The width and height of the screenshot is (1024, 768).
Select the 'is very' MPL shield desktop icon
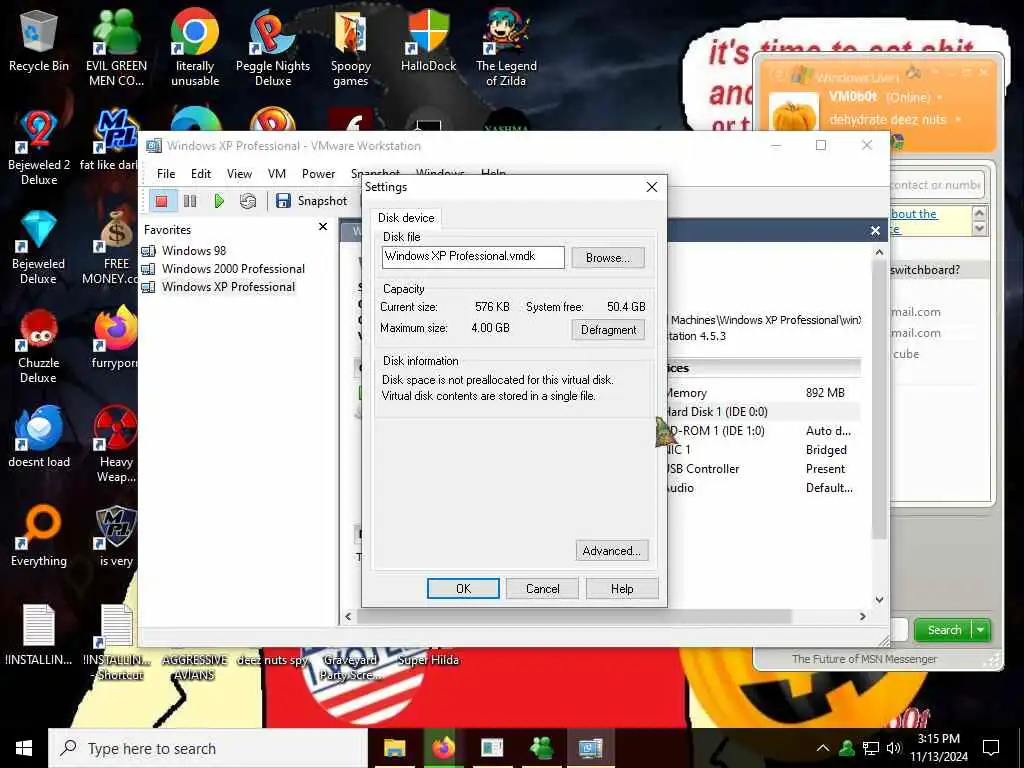[x=116, y=536]
